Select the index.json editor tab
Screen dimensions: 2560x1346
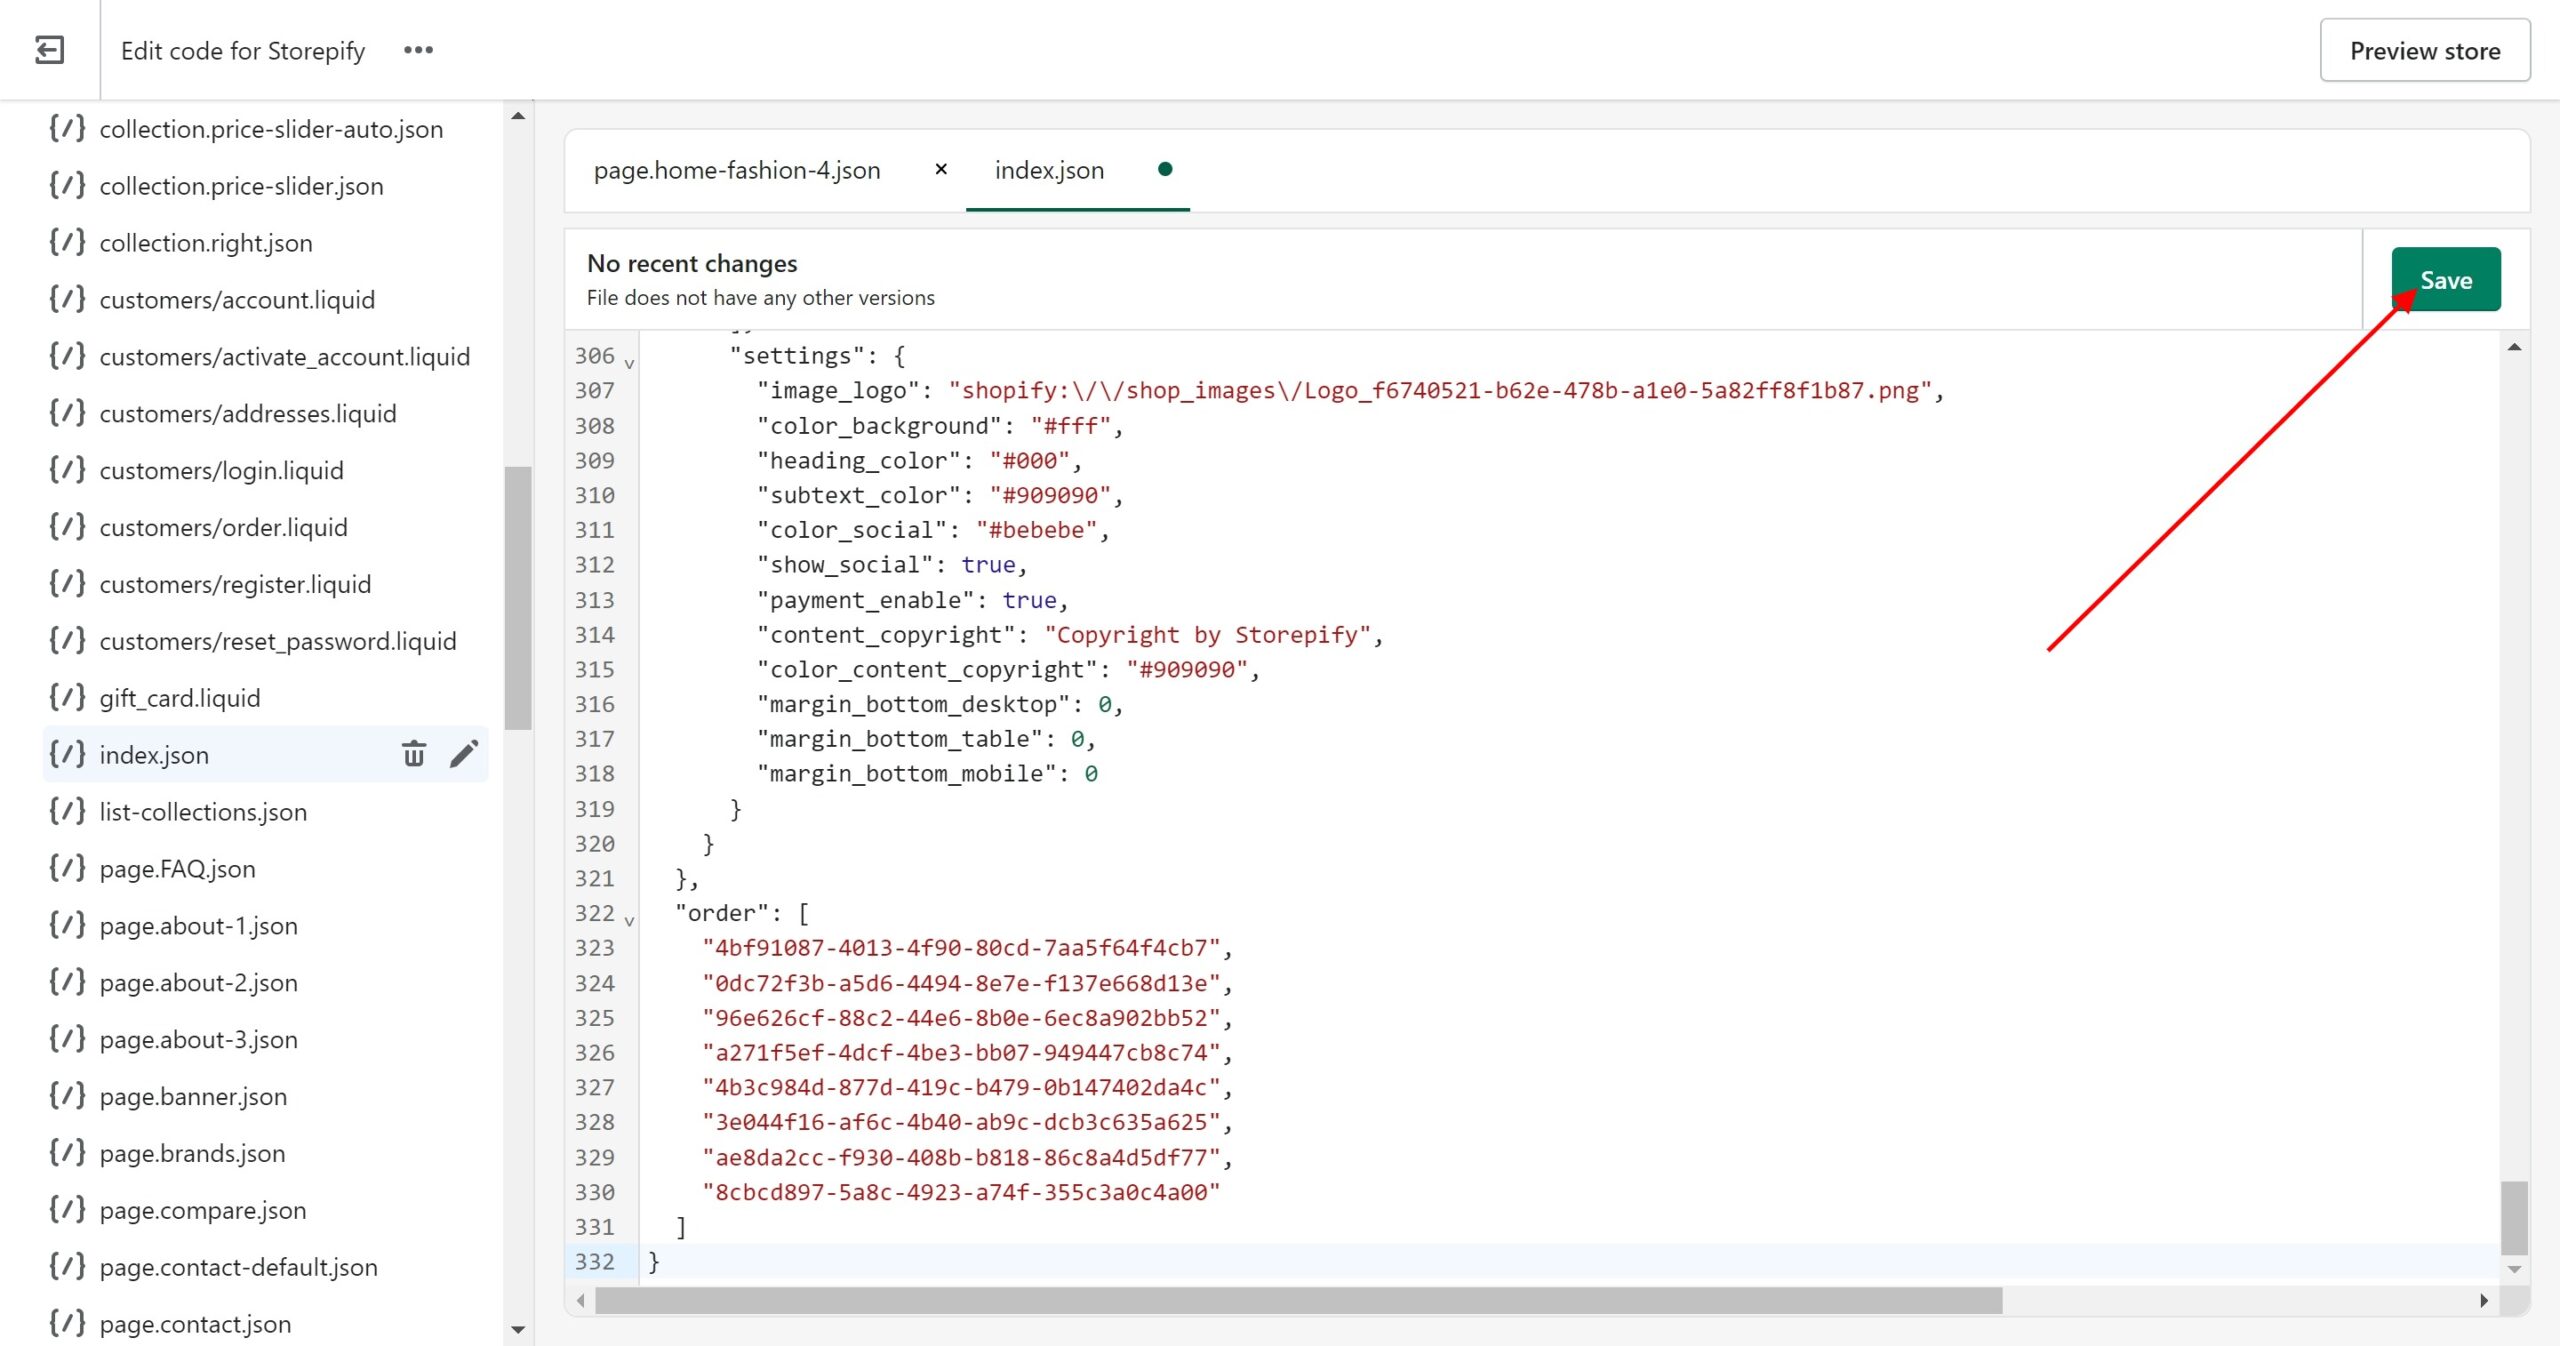(1049, 170)
